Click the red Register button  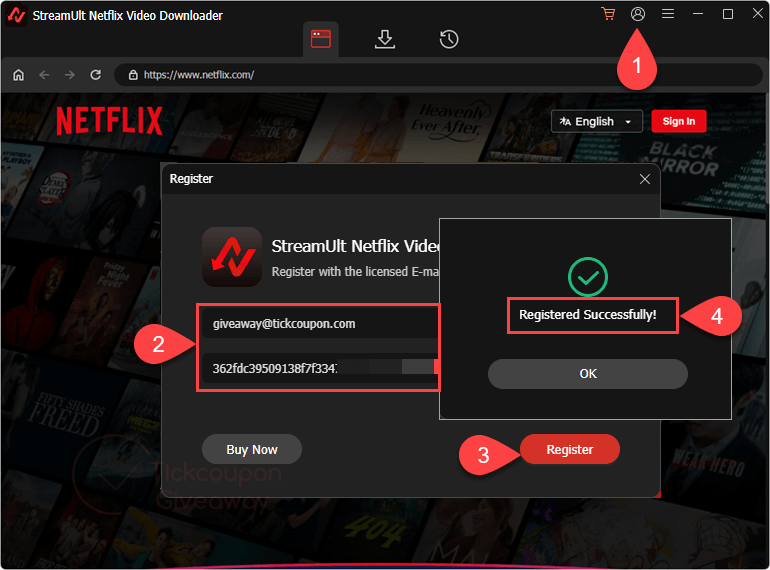570,449
